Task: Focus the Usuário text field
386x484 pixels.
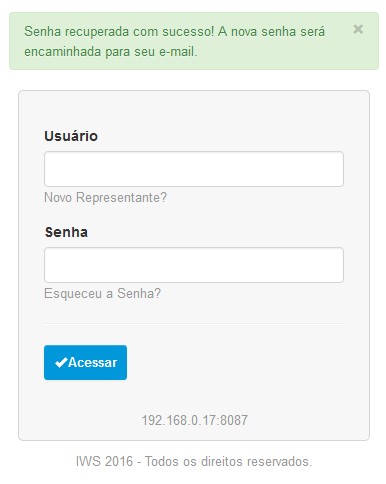Action: click(194, 169)
